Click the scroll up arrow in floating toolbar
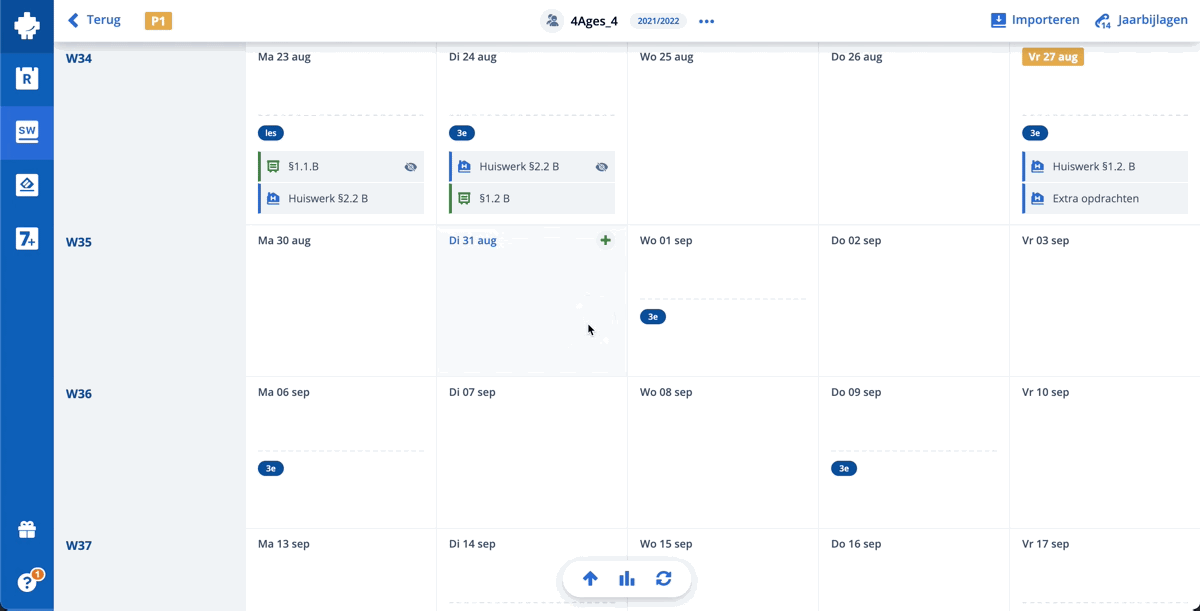 pyautogui.click(x=590, y=578)
